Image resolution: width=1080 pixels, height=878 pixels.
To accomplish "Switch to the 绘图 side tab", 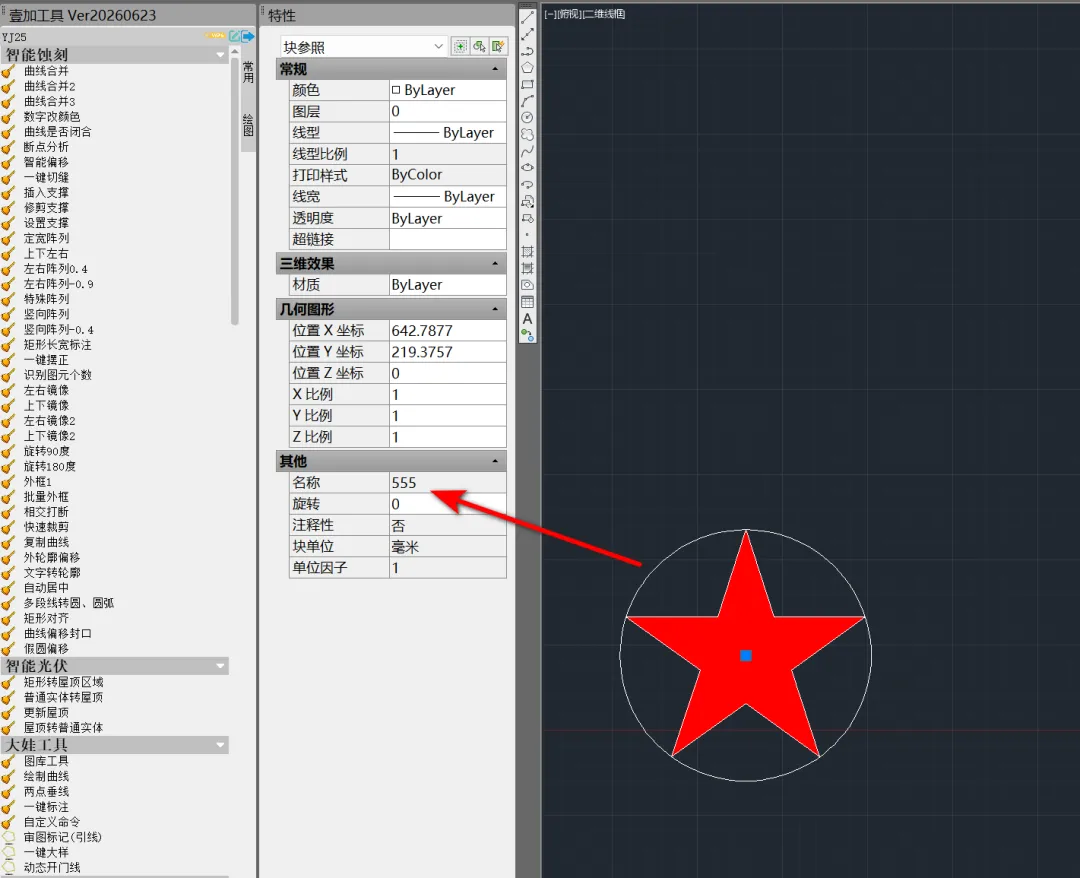I will point(248,125).
